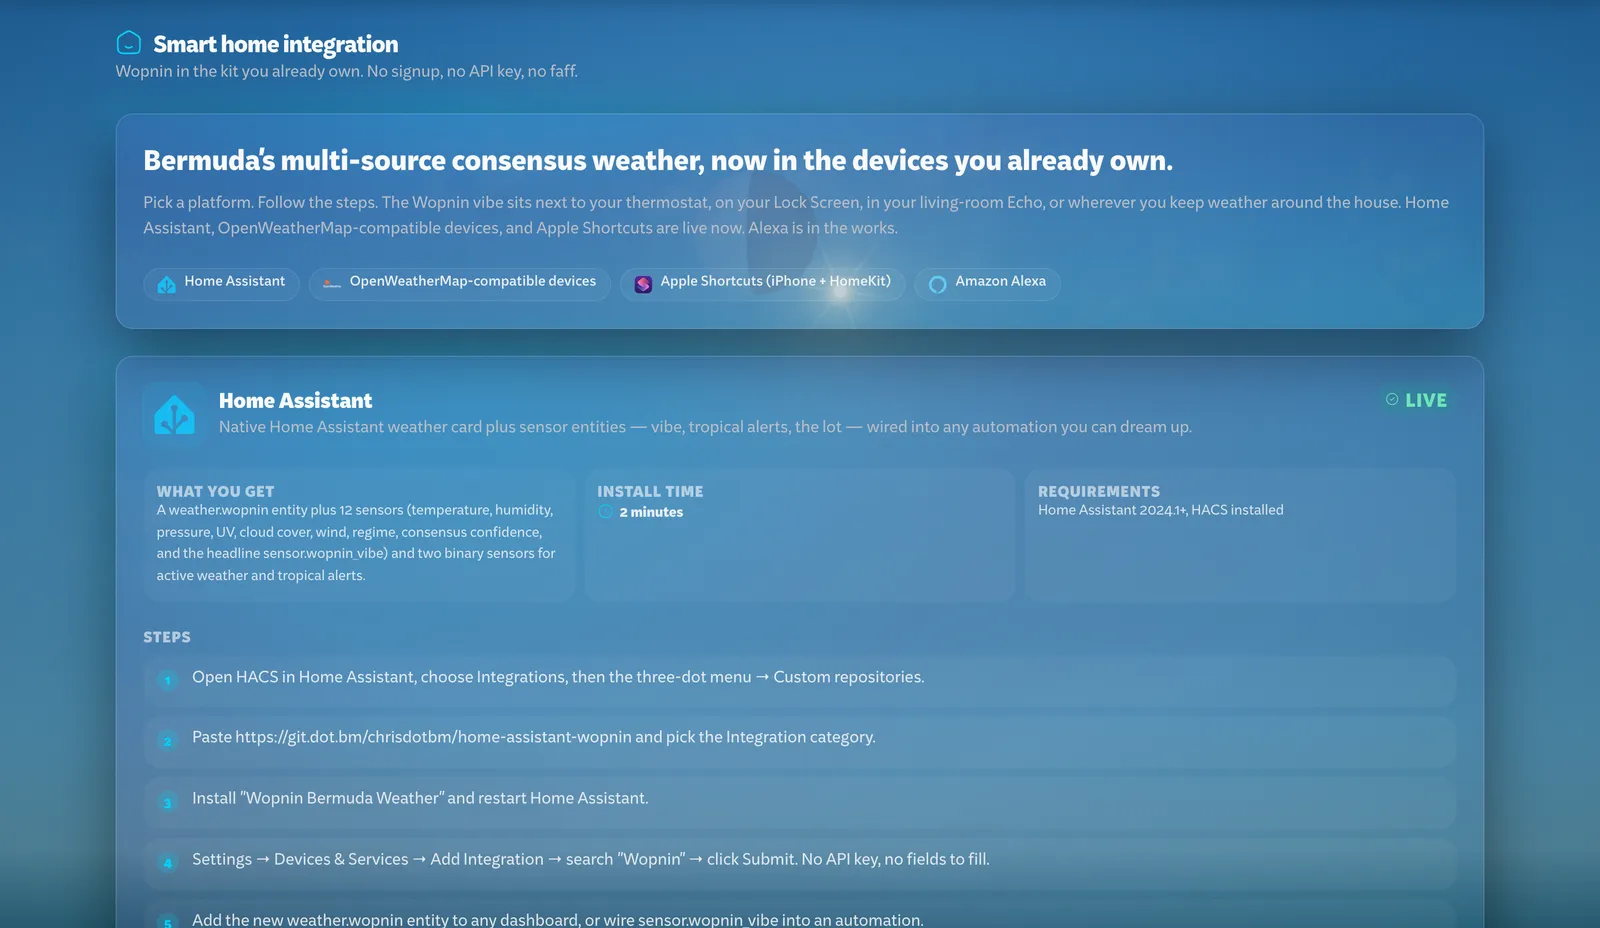Click step 1 about opening HACS
Viewport: 1600px width, 928px height.
[x=799, y=679]
